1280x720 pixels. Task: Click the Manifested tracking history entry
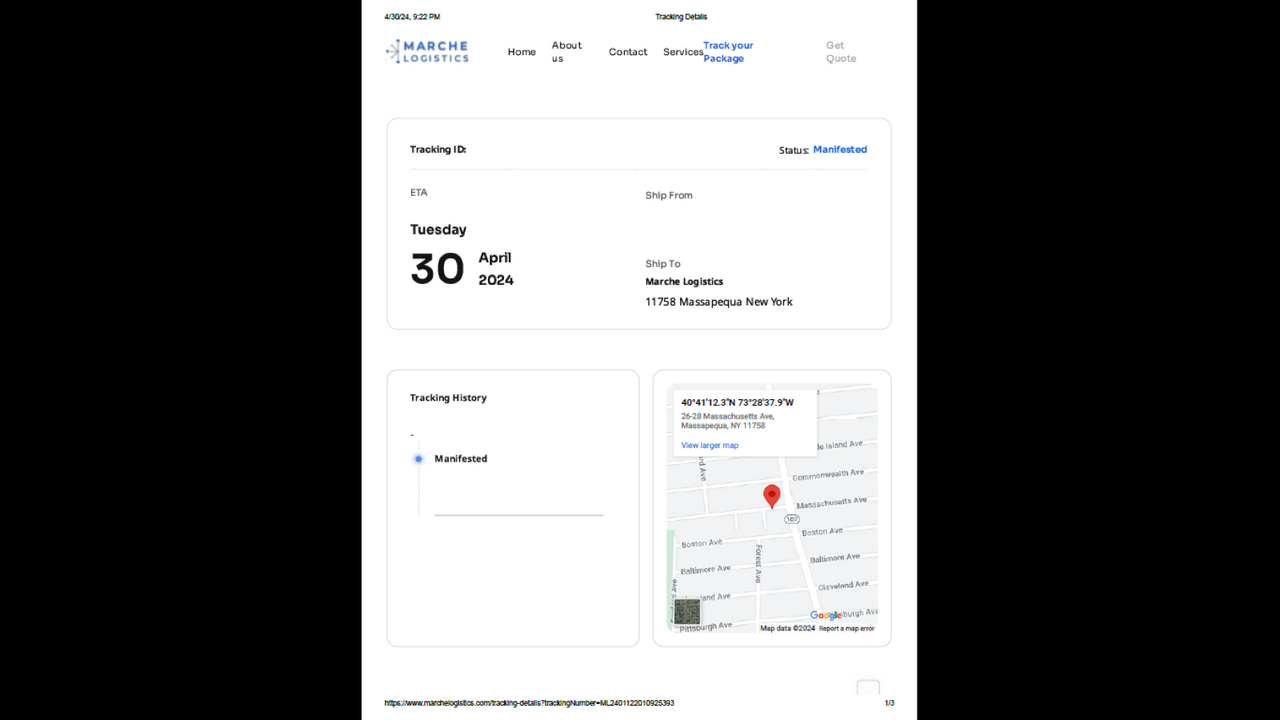(x=461, y=459)
